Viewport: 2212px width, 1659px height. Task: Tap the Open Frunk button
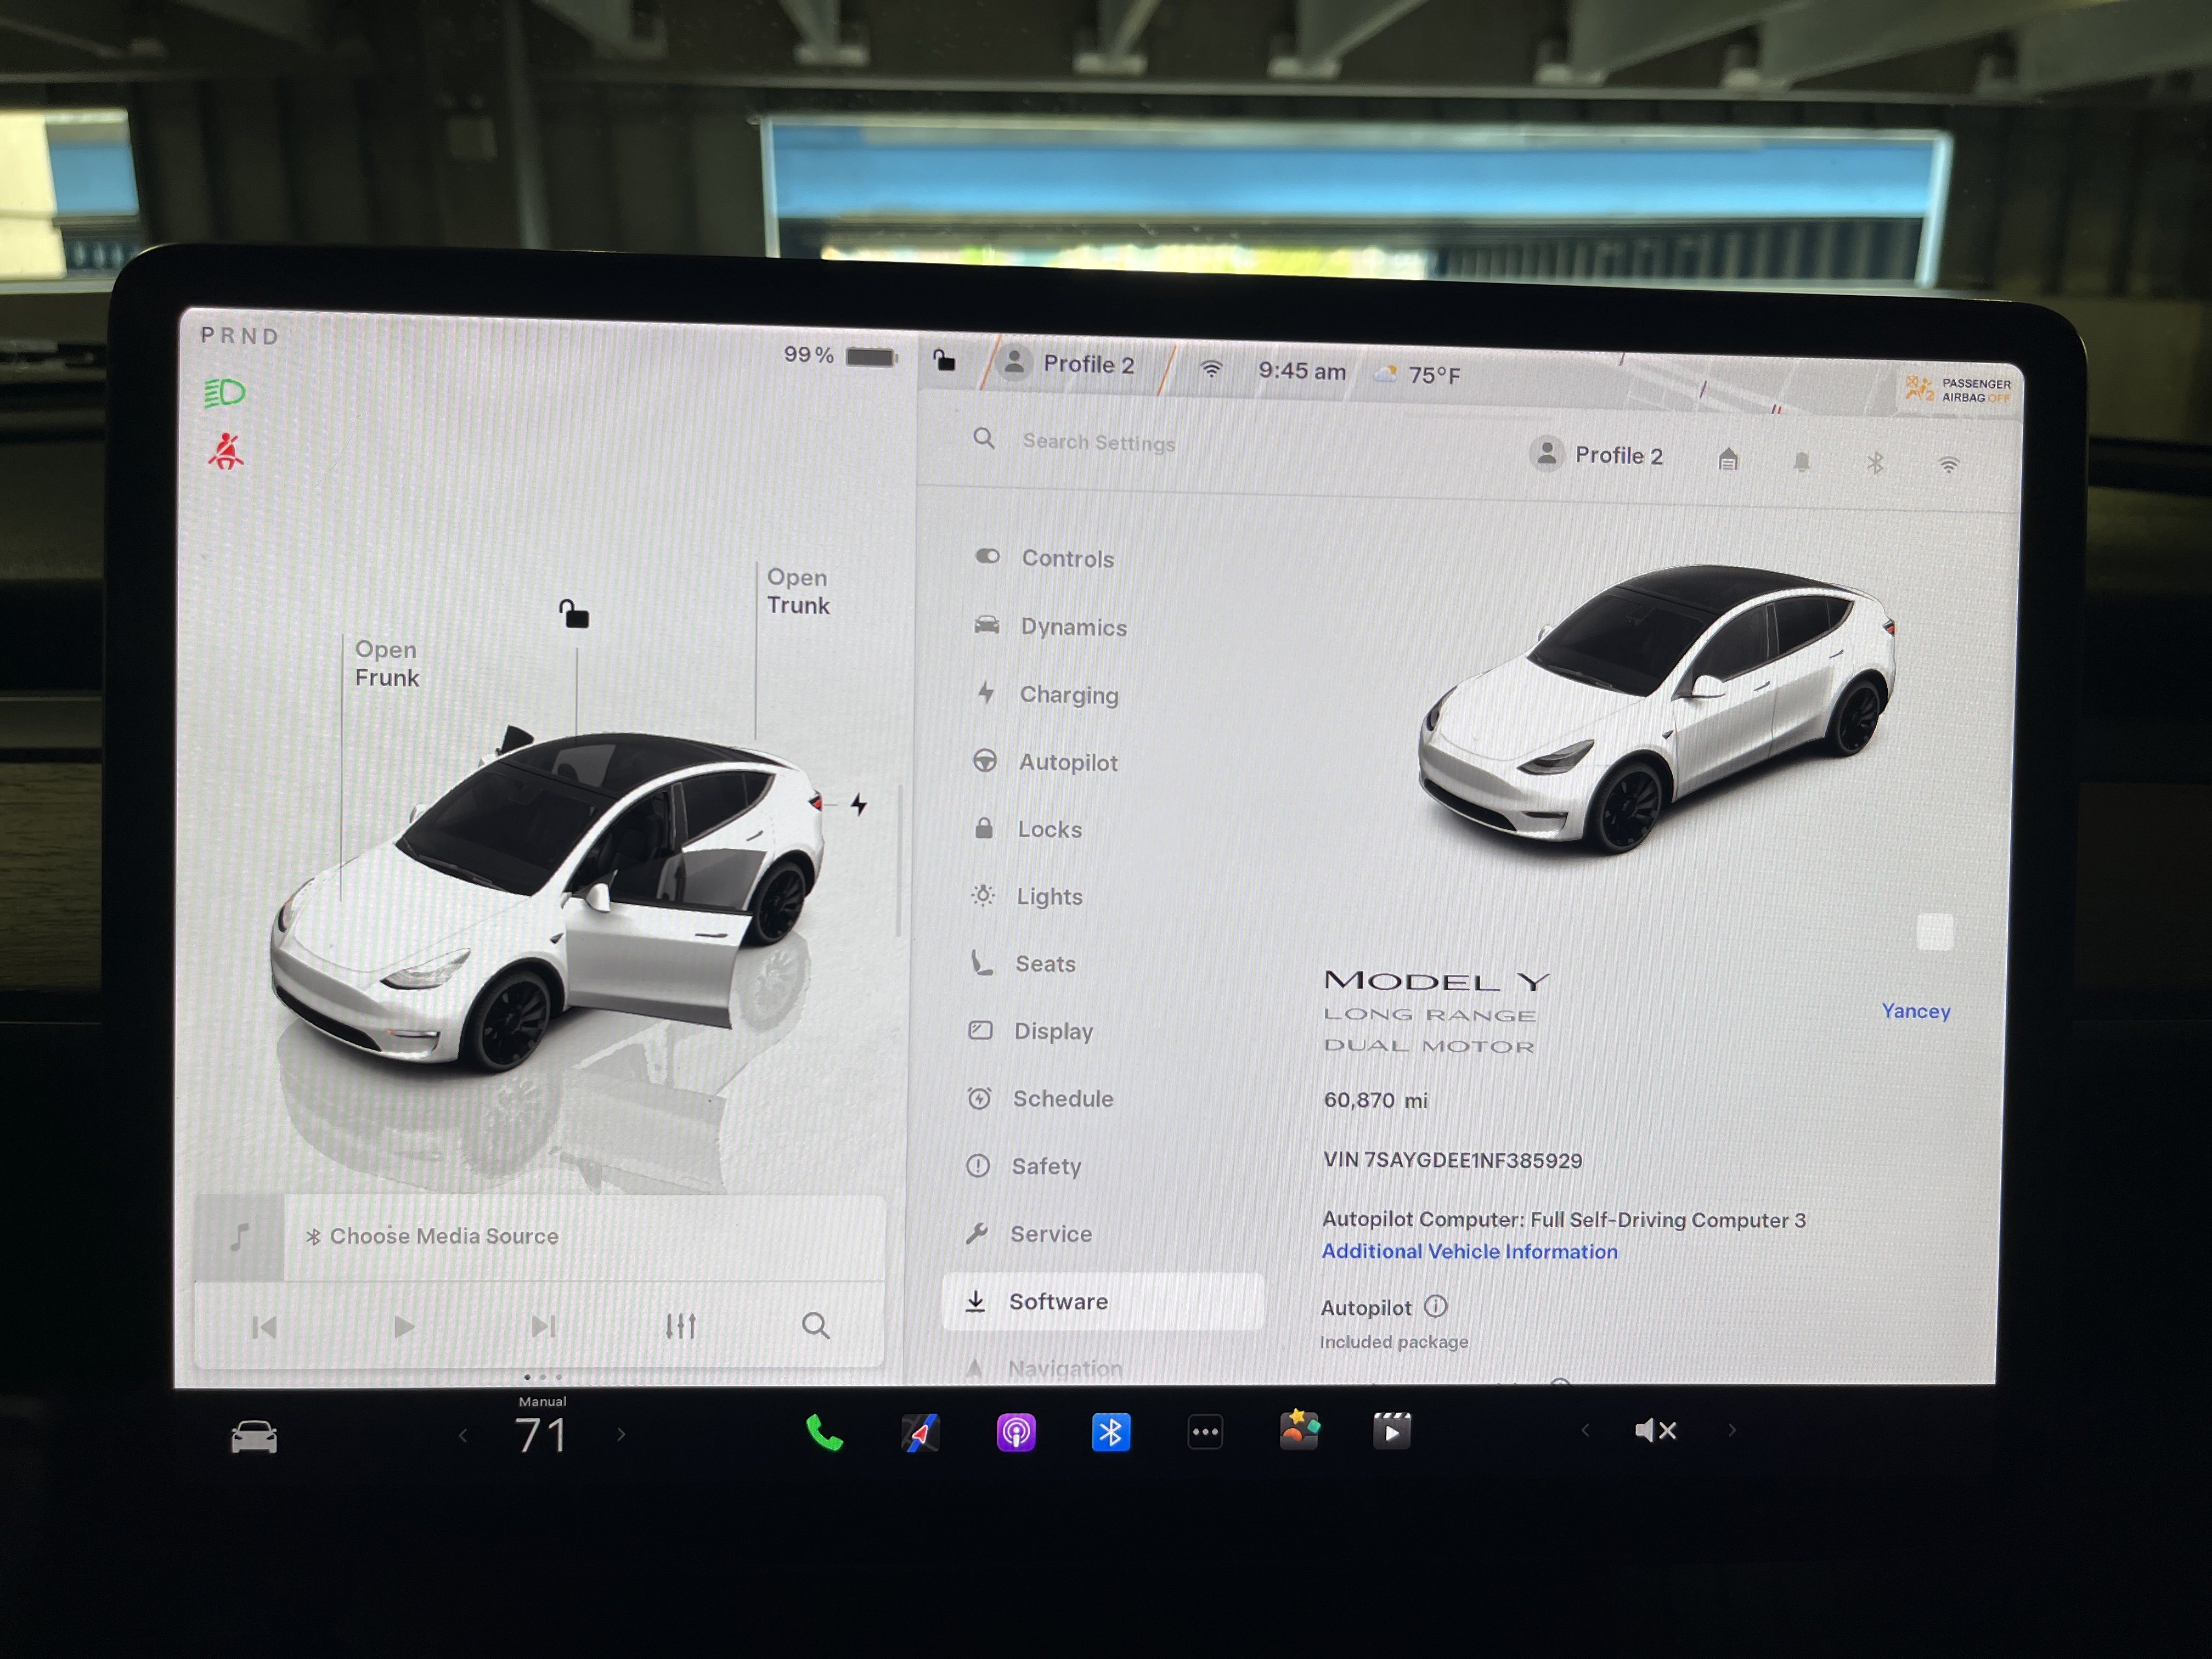(387, 663)
